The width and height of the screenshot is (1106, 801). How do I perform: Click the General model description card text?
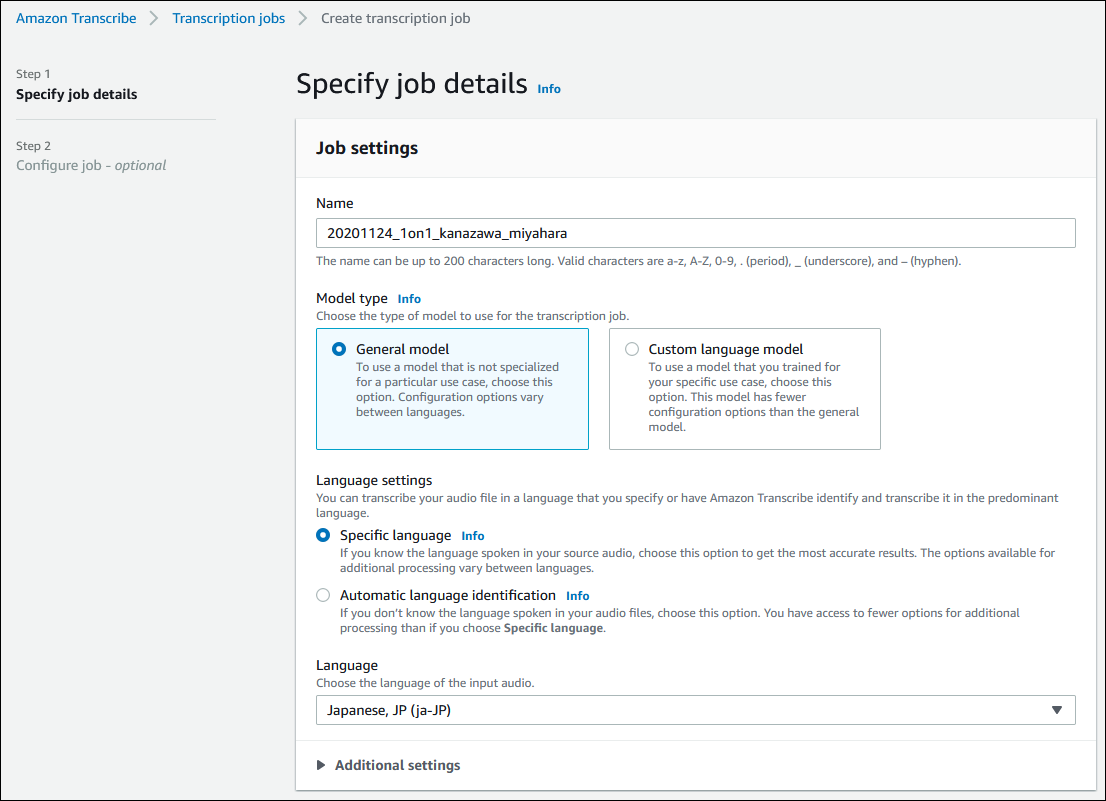(457, 389)
